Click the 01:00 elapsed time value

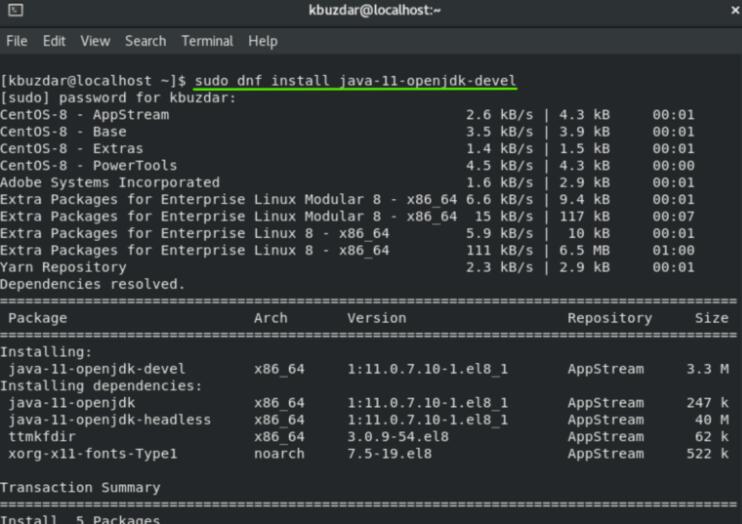tap(673, 250)
